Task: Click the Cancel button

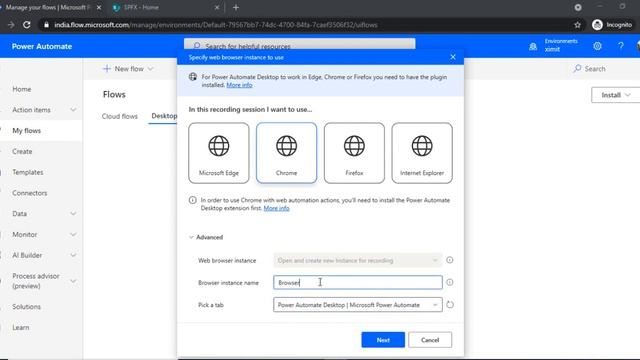Action: [x=430, y=340]
